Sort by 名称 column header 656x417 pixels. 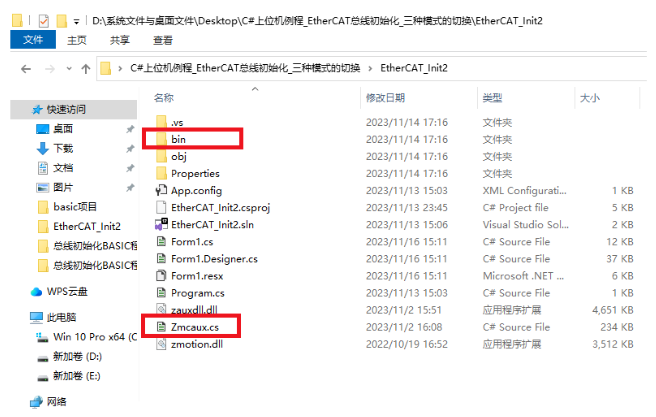click(164, 98)
